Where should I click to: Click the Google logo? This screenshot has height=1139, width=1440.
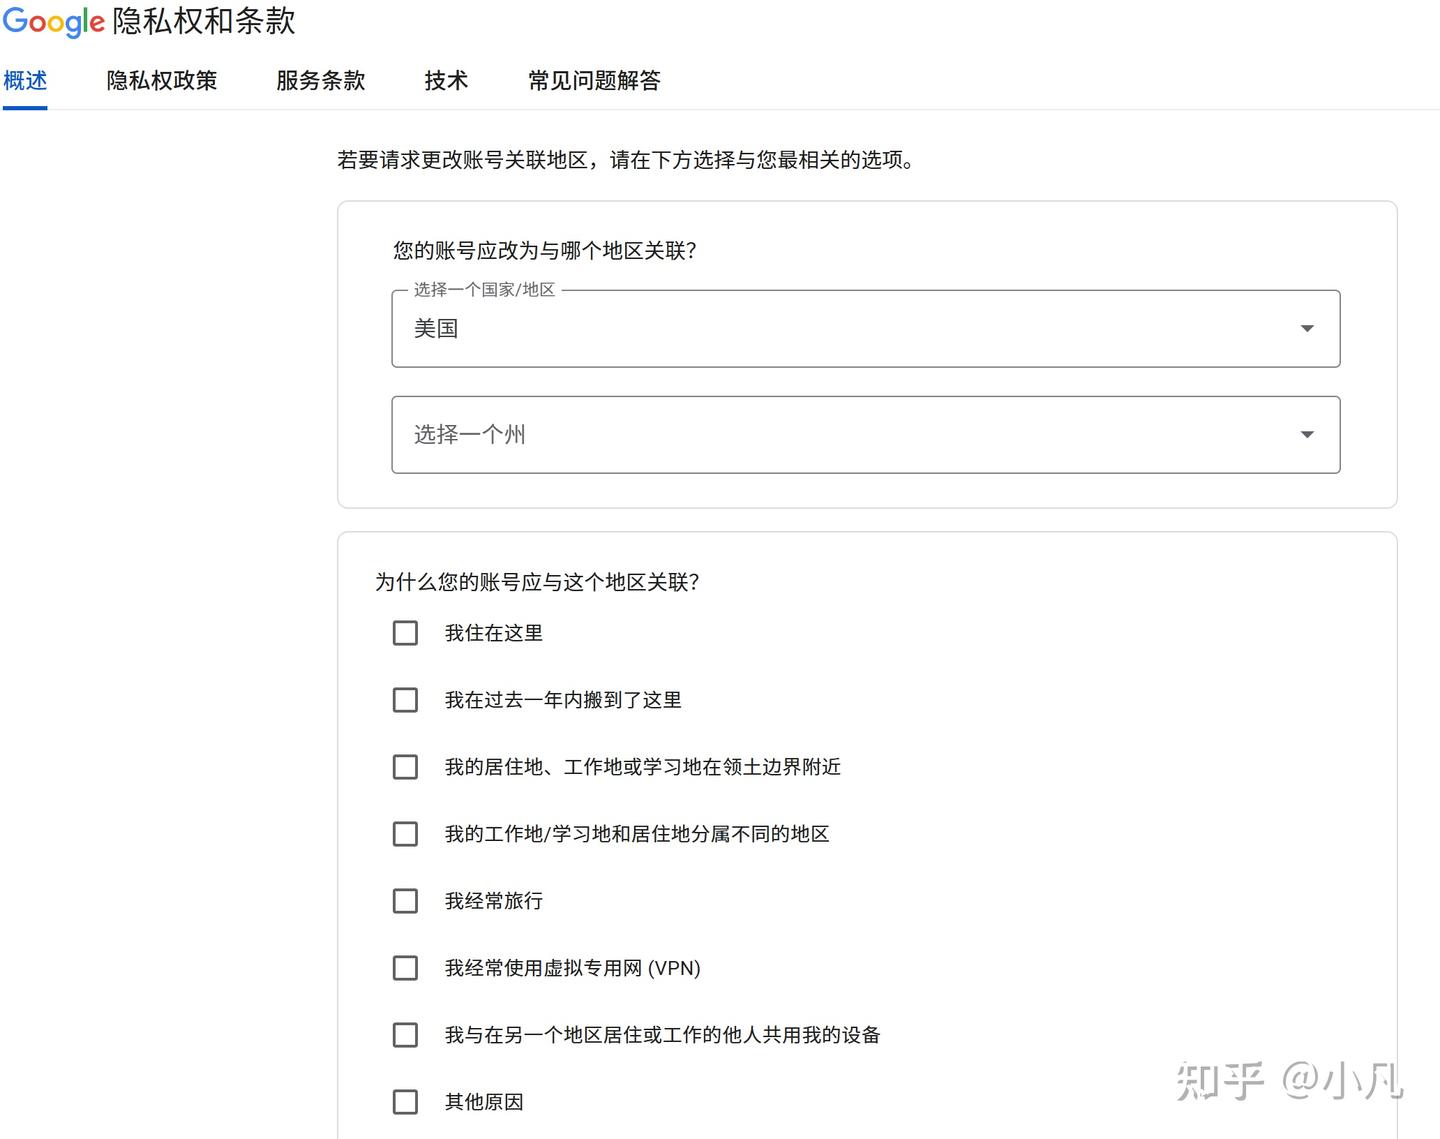click(x=53, y=21)
